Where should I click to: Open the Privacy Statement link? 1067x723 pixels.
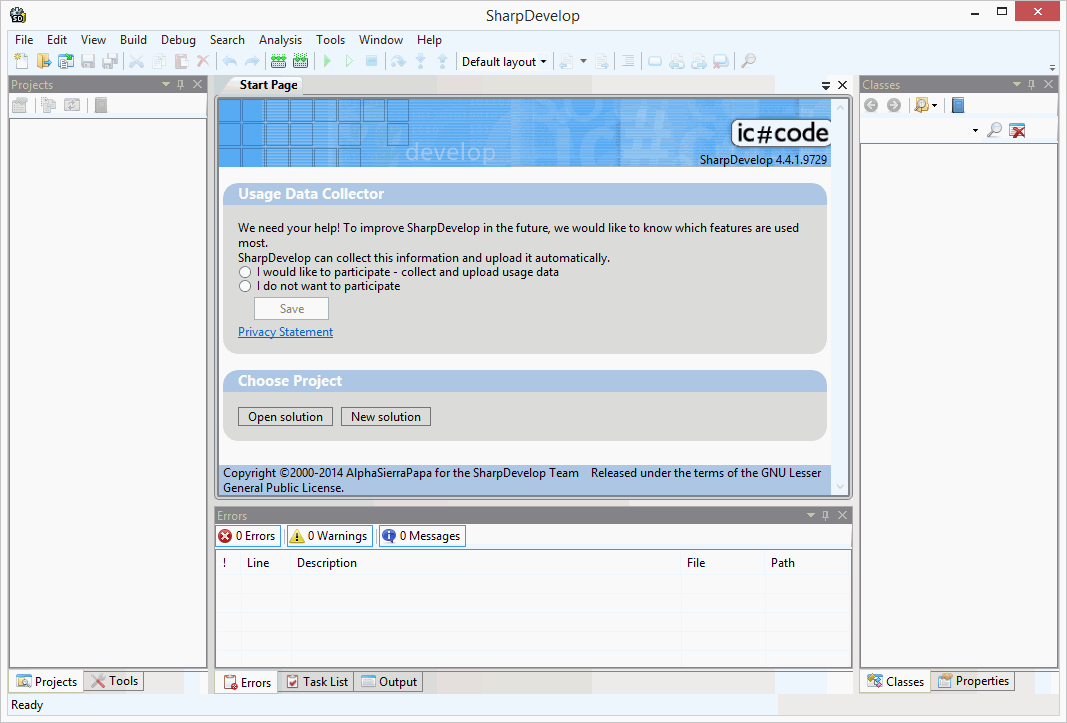pos(285,332)
